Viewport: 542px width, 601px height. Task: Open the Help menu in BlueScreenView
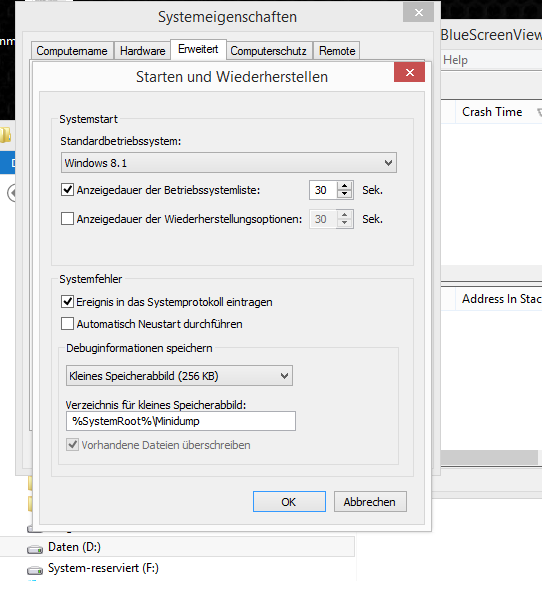coord(455,60)
